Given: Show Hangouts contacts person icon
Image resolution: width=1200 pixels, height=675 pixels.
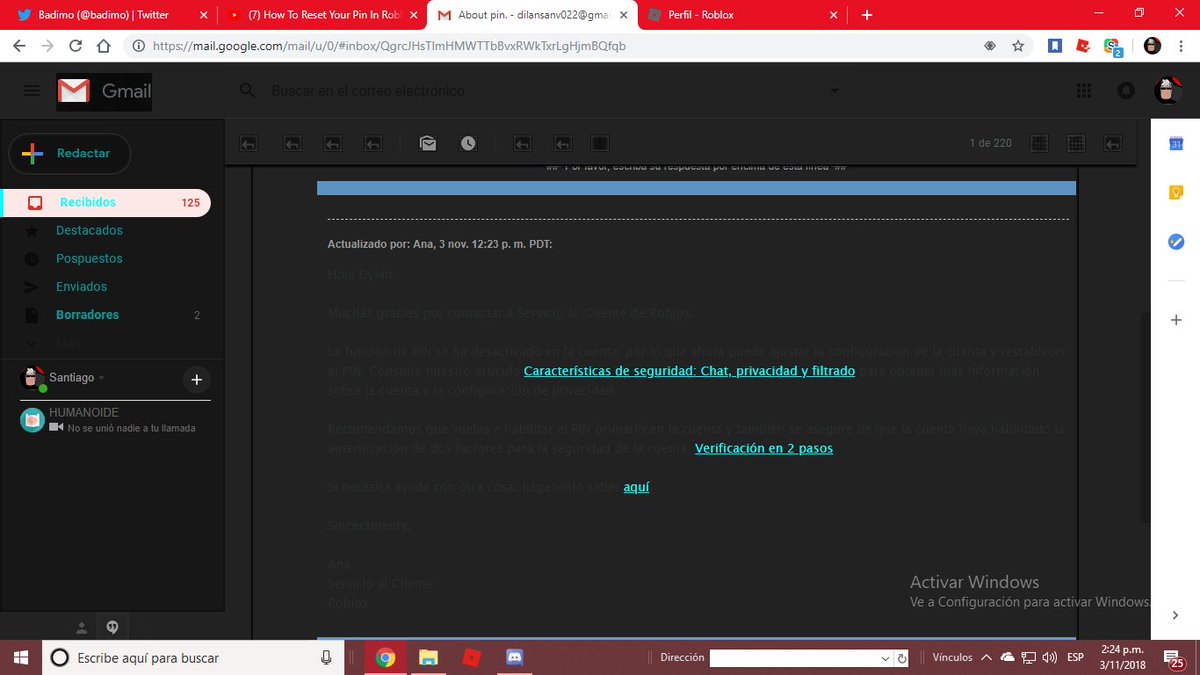Looking at the screenshot, I should point(82,627).
